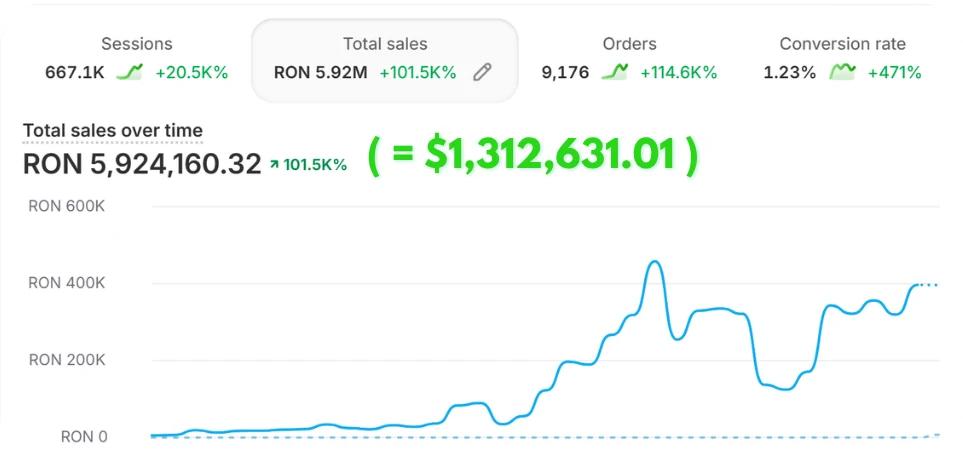Image resolution: width=963 pixels, height=457 pixels.
Task: Select the Total sales metric tab
Action: pos(384,60)
